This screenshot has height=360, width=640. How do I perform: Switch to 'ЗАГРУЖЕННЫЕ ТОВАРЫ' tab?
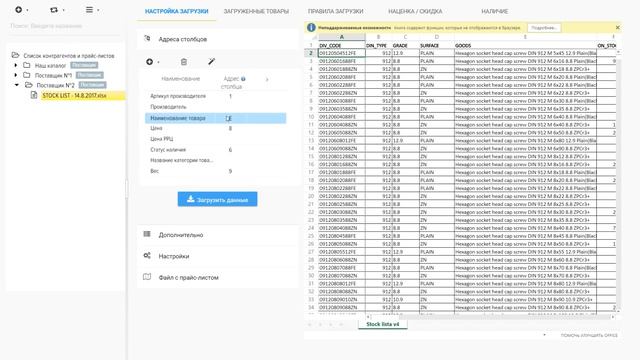click(256, 11)
